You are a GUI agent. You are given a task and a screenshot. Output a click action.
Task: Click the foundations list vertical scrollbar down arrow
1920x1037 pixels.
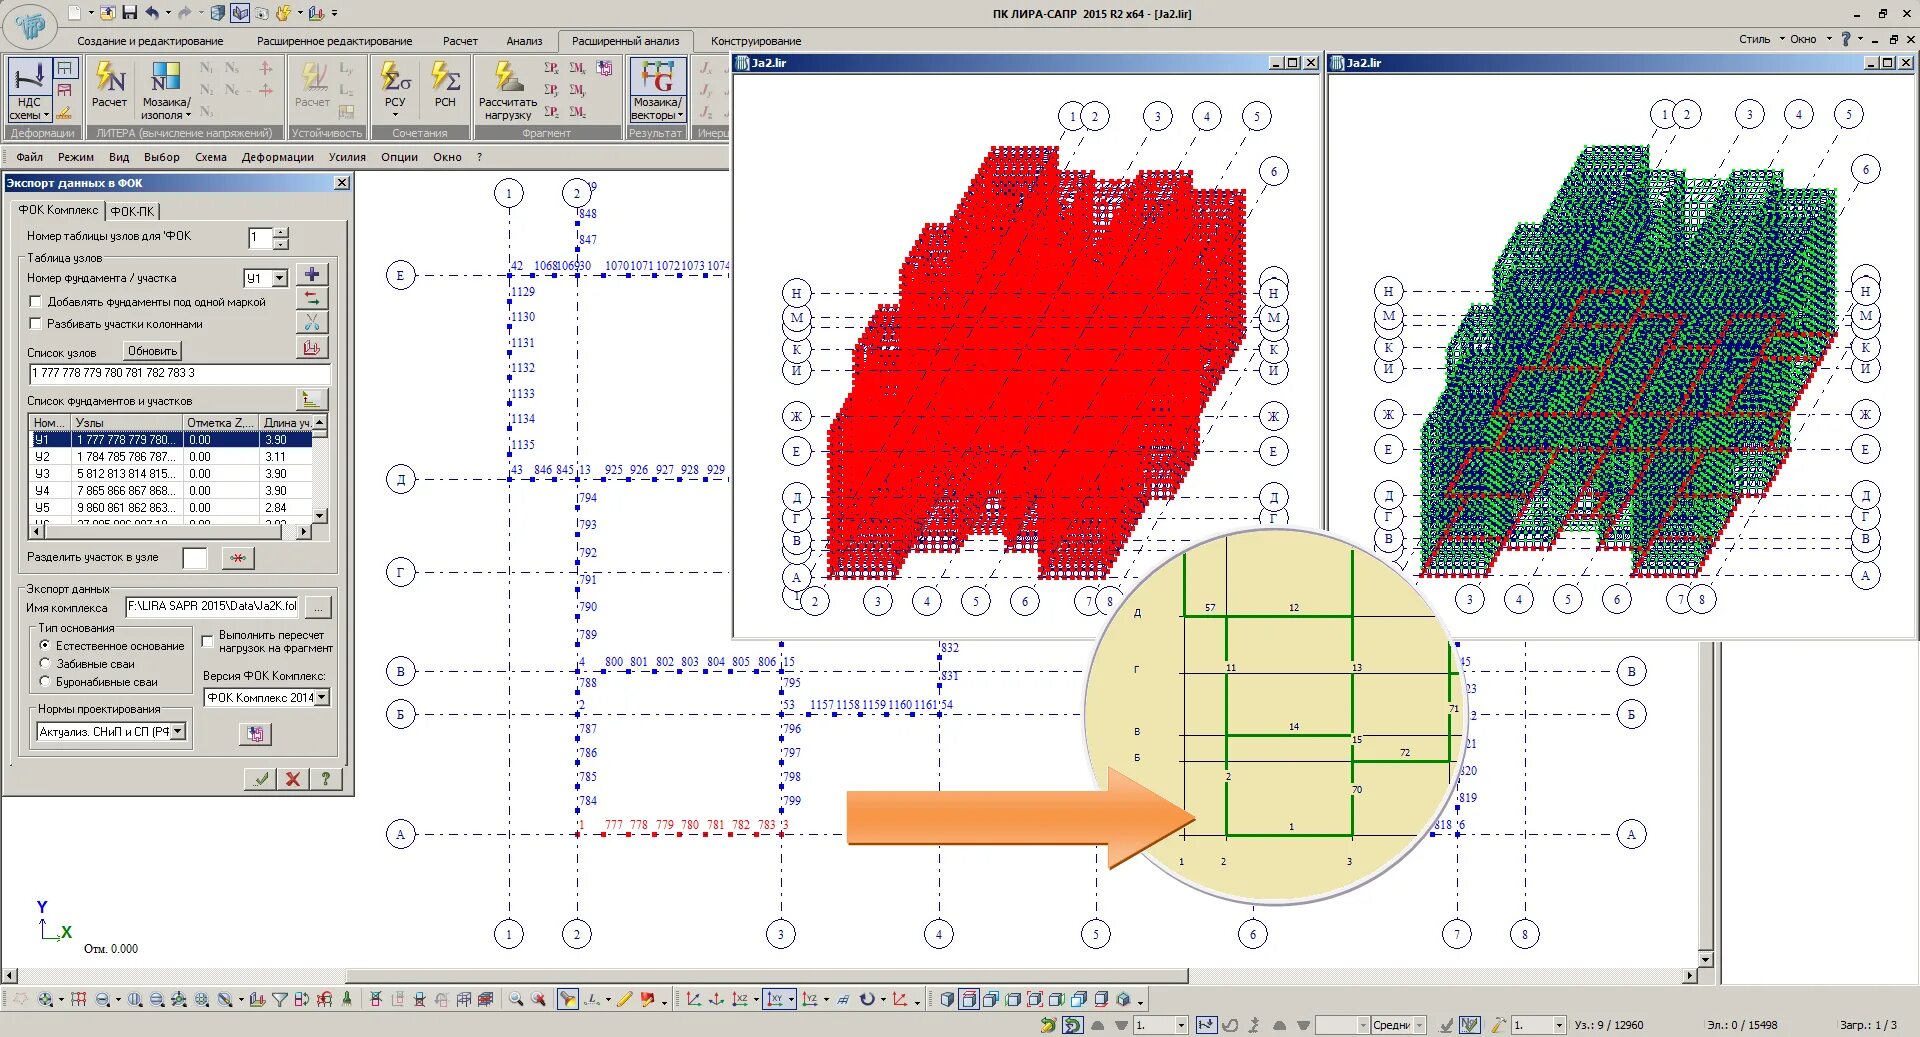pyautogui.click(x=320, y=517)
